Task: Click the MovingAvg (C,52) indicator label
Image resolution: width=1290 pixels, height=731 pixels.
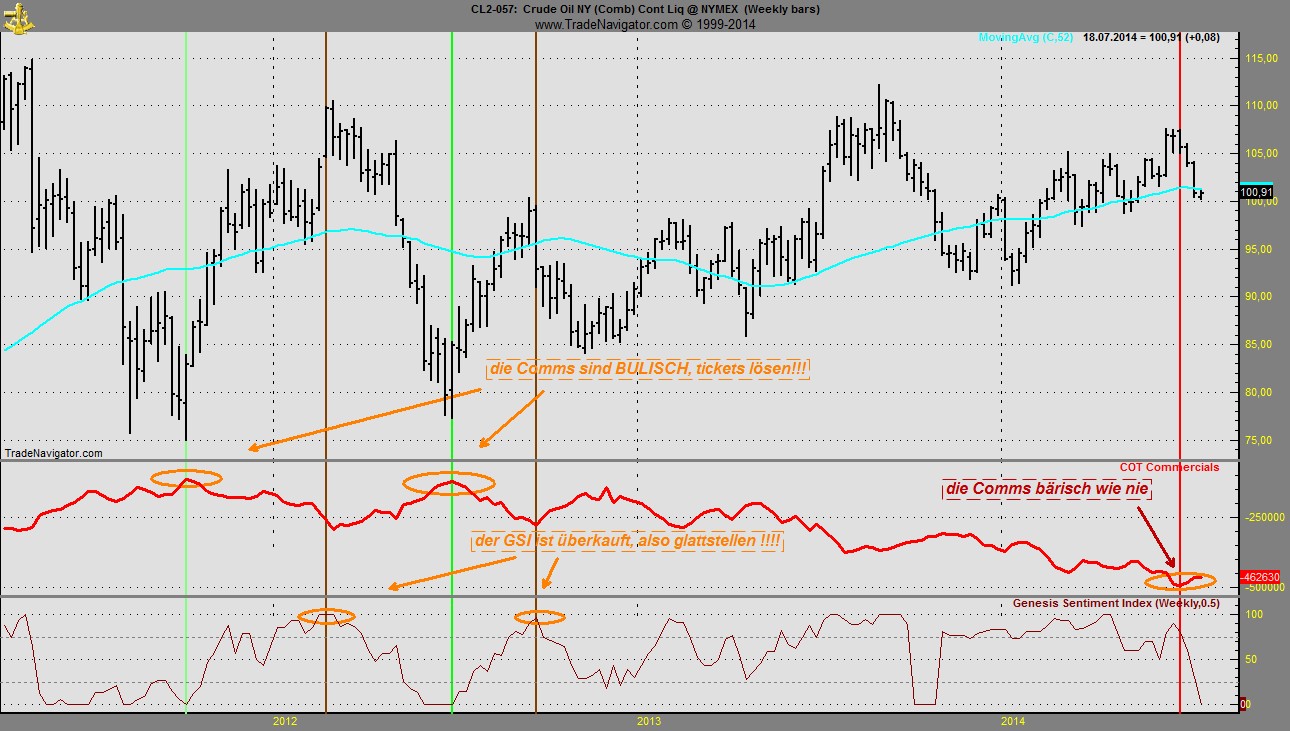Action: pos(1024,38)
